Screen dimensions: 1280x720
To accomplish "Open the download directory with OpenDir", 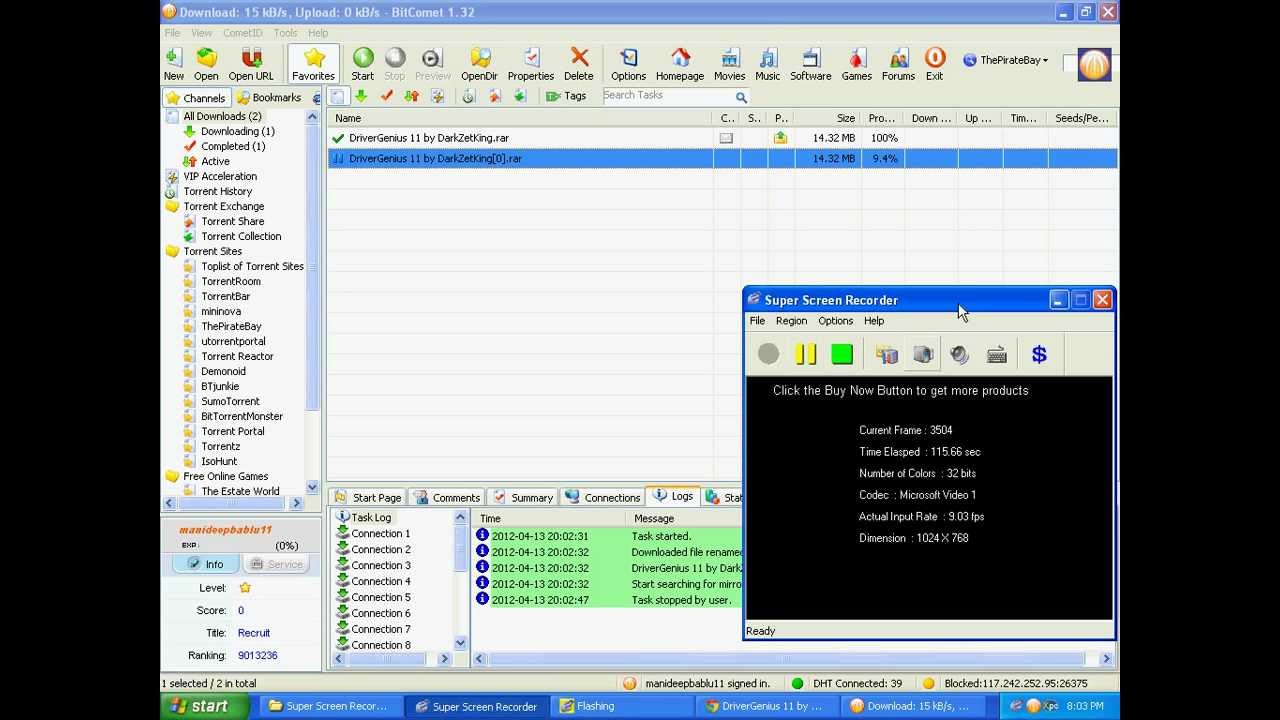I will (x=479, y=64).
